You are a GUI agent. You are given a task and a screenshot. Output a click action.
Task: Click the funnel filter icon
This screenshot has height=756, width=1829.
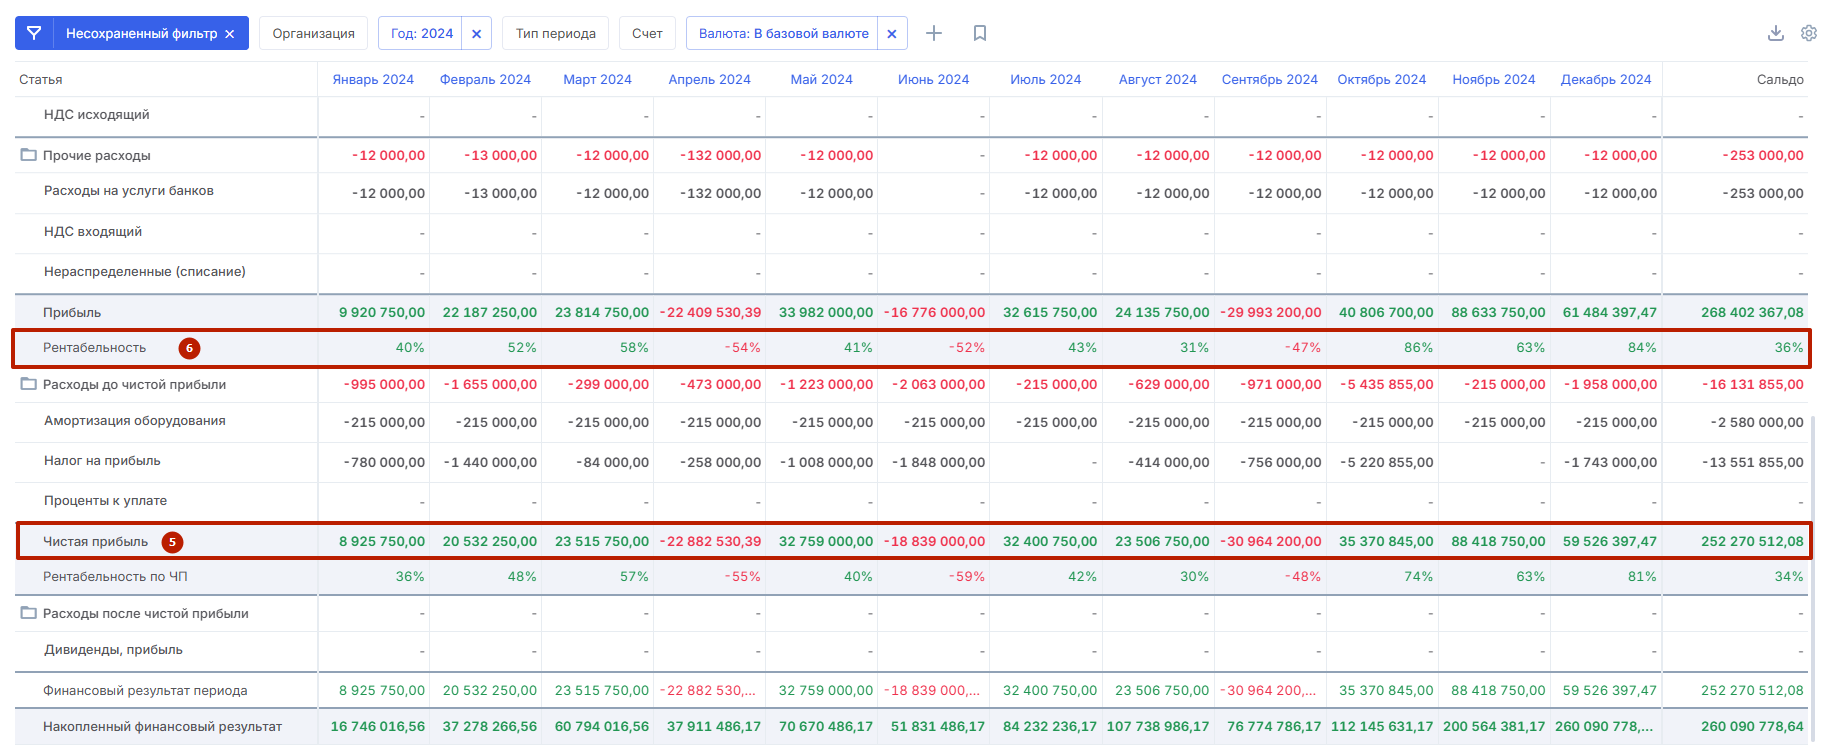click(x=34, y=33)
